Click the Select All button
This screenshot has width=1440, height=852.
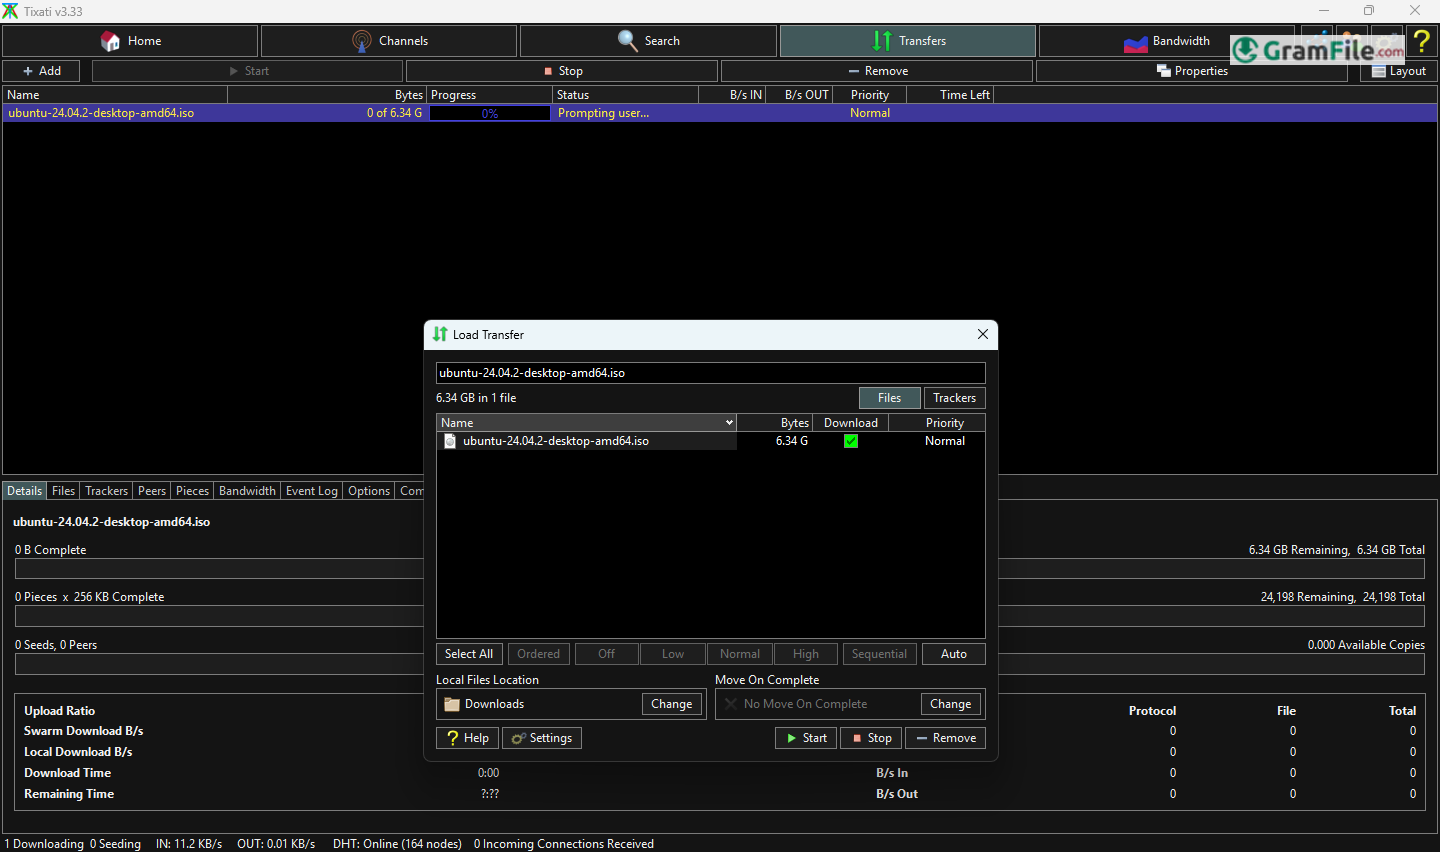coord(469,654)
